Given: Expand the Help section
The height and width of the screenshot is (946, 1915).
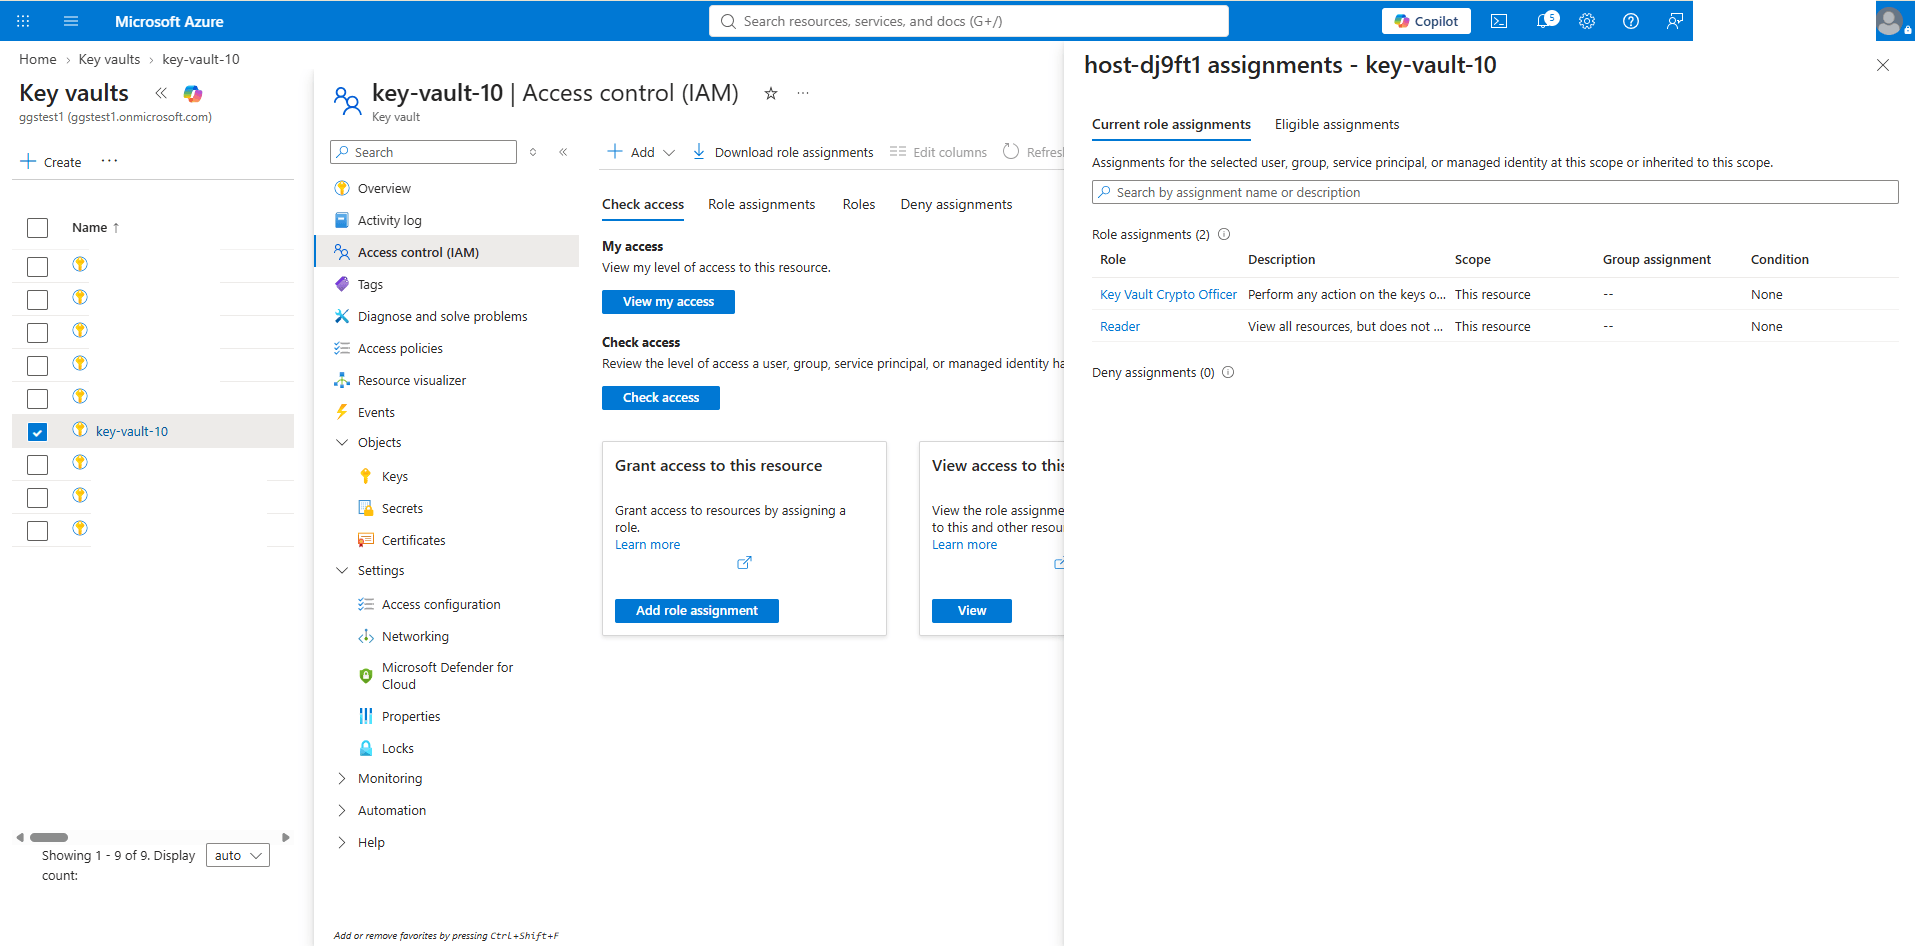Looking at the screenshot, I should pos(342,842).
